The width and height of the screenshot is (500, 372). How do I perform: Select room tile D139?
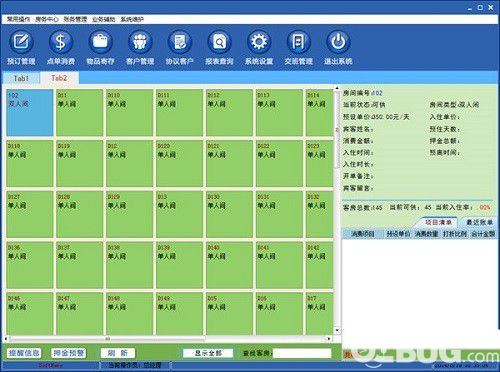(179, 265)
